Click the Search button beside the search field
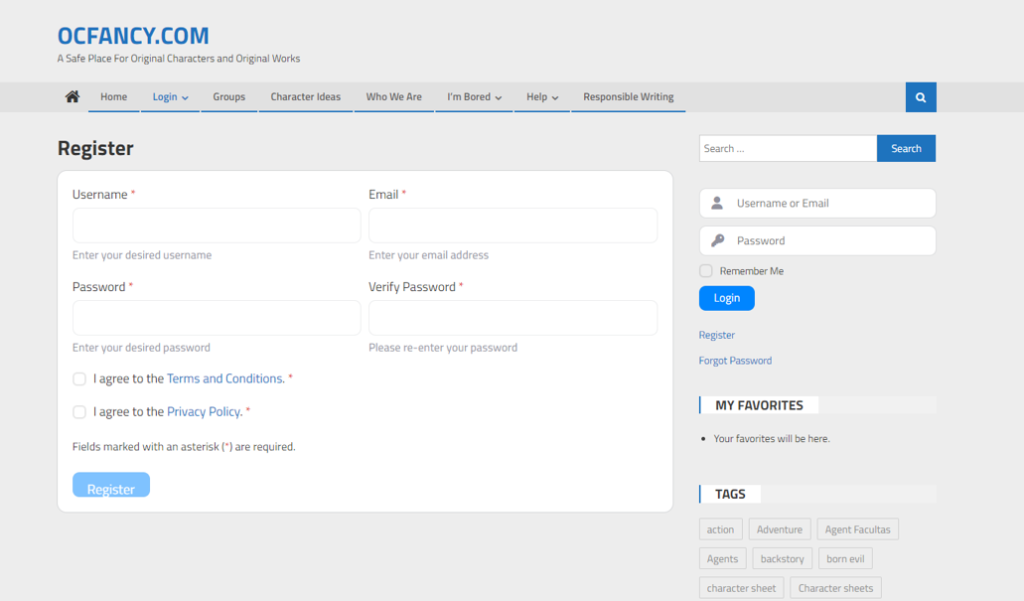The image size is (1024, 601). [905, 147]
